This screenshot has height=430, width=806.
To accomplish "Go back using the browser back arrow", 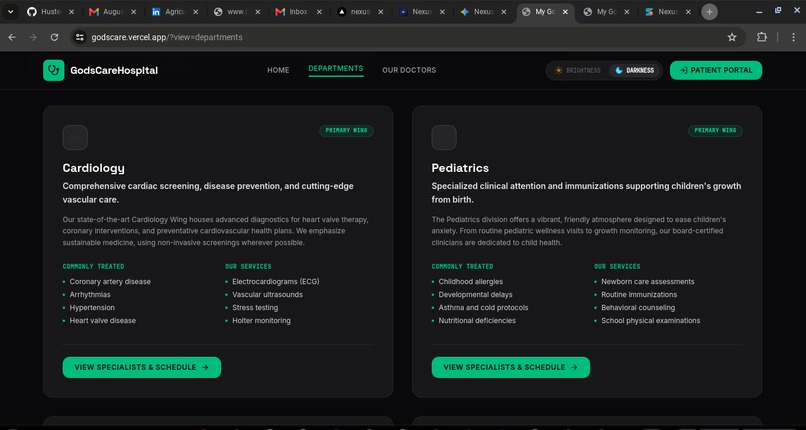I will tap(12, 37).
